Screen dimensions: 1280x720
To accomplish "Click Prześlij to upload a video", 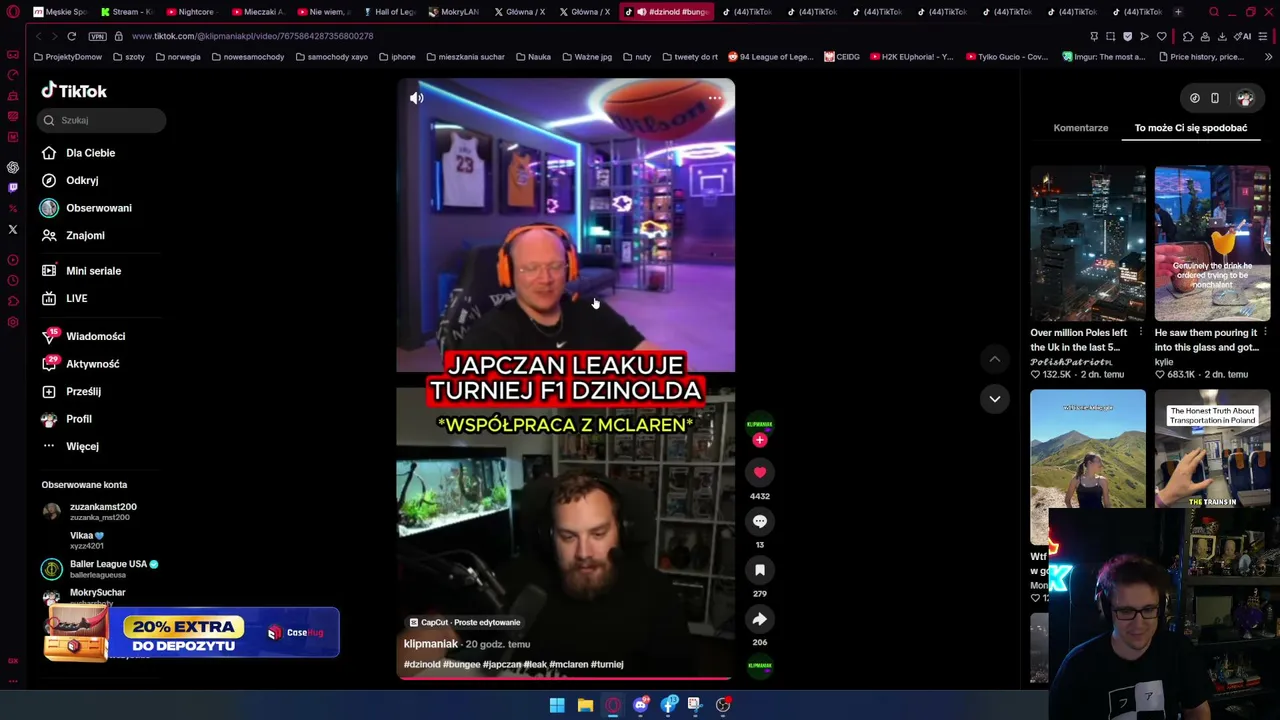I will point(71,391).
